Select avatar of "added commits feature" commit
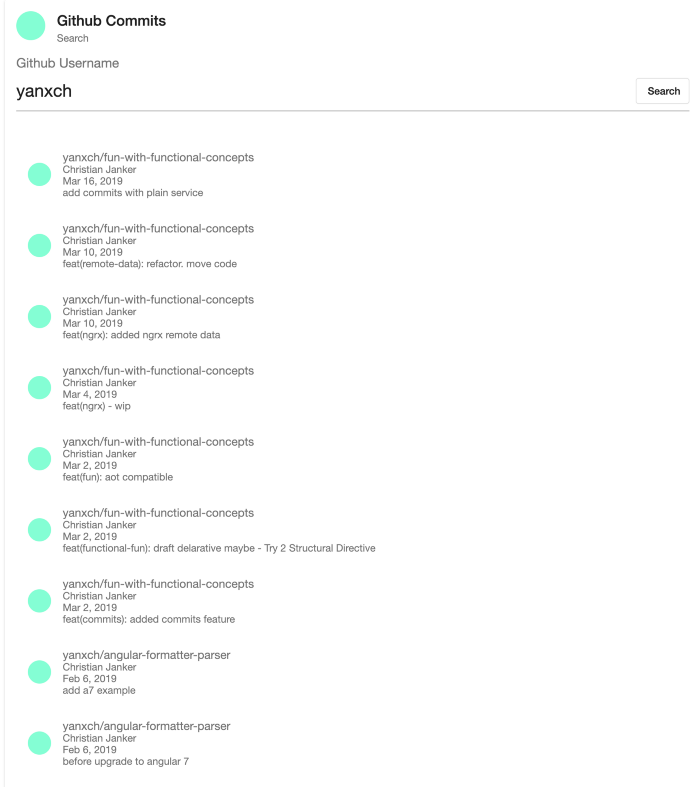This screenshot has width=700, height=787. coord(40,601)
